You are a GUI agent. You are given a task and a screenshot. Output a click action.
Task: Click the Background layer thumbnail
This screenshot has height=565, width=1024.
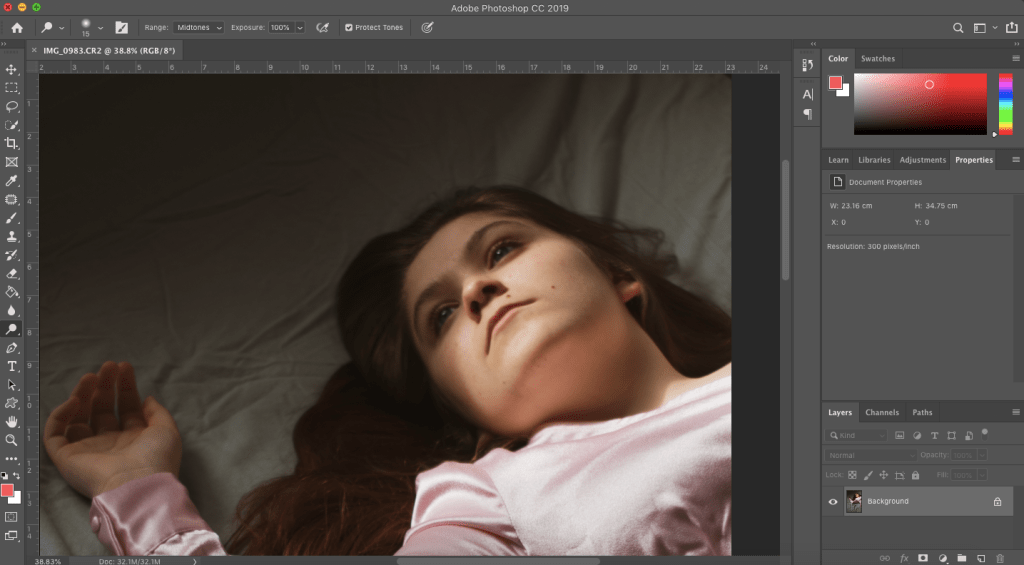pyautogui.click(x=854, y=501)
